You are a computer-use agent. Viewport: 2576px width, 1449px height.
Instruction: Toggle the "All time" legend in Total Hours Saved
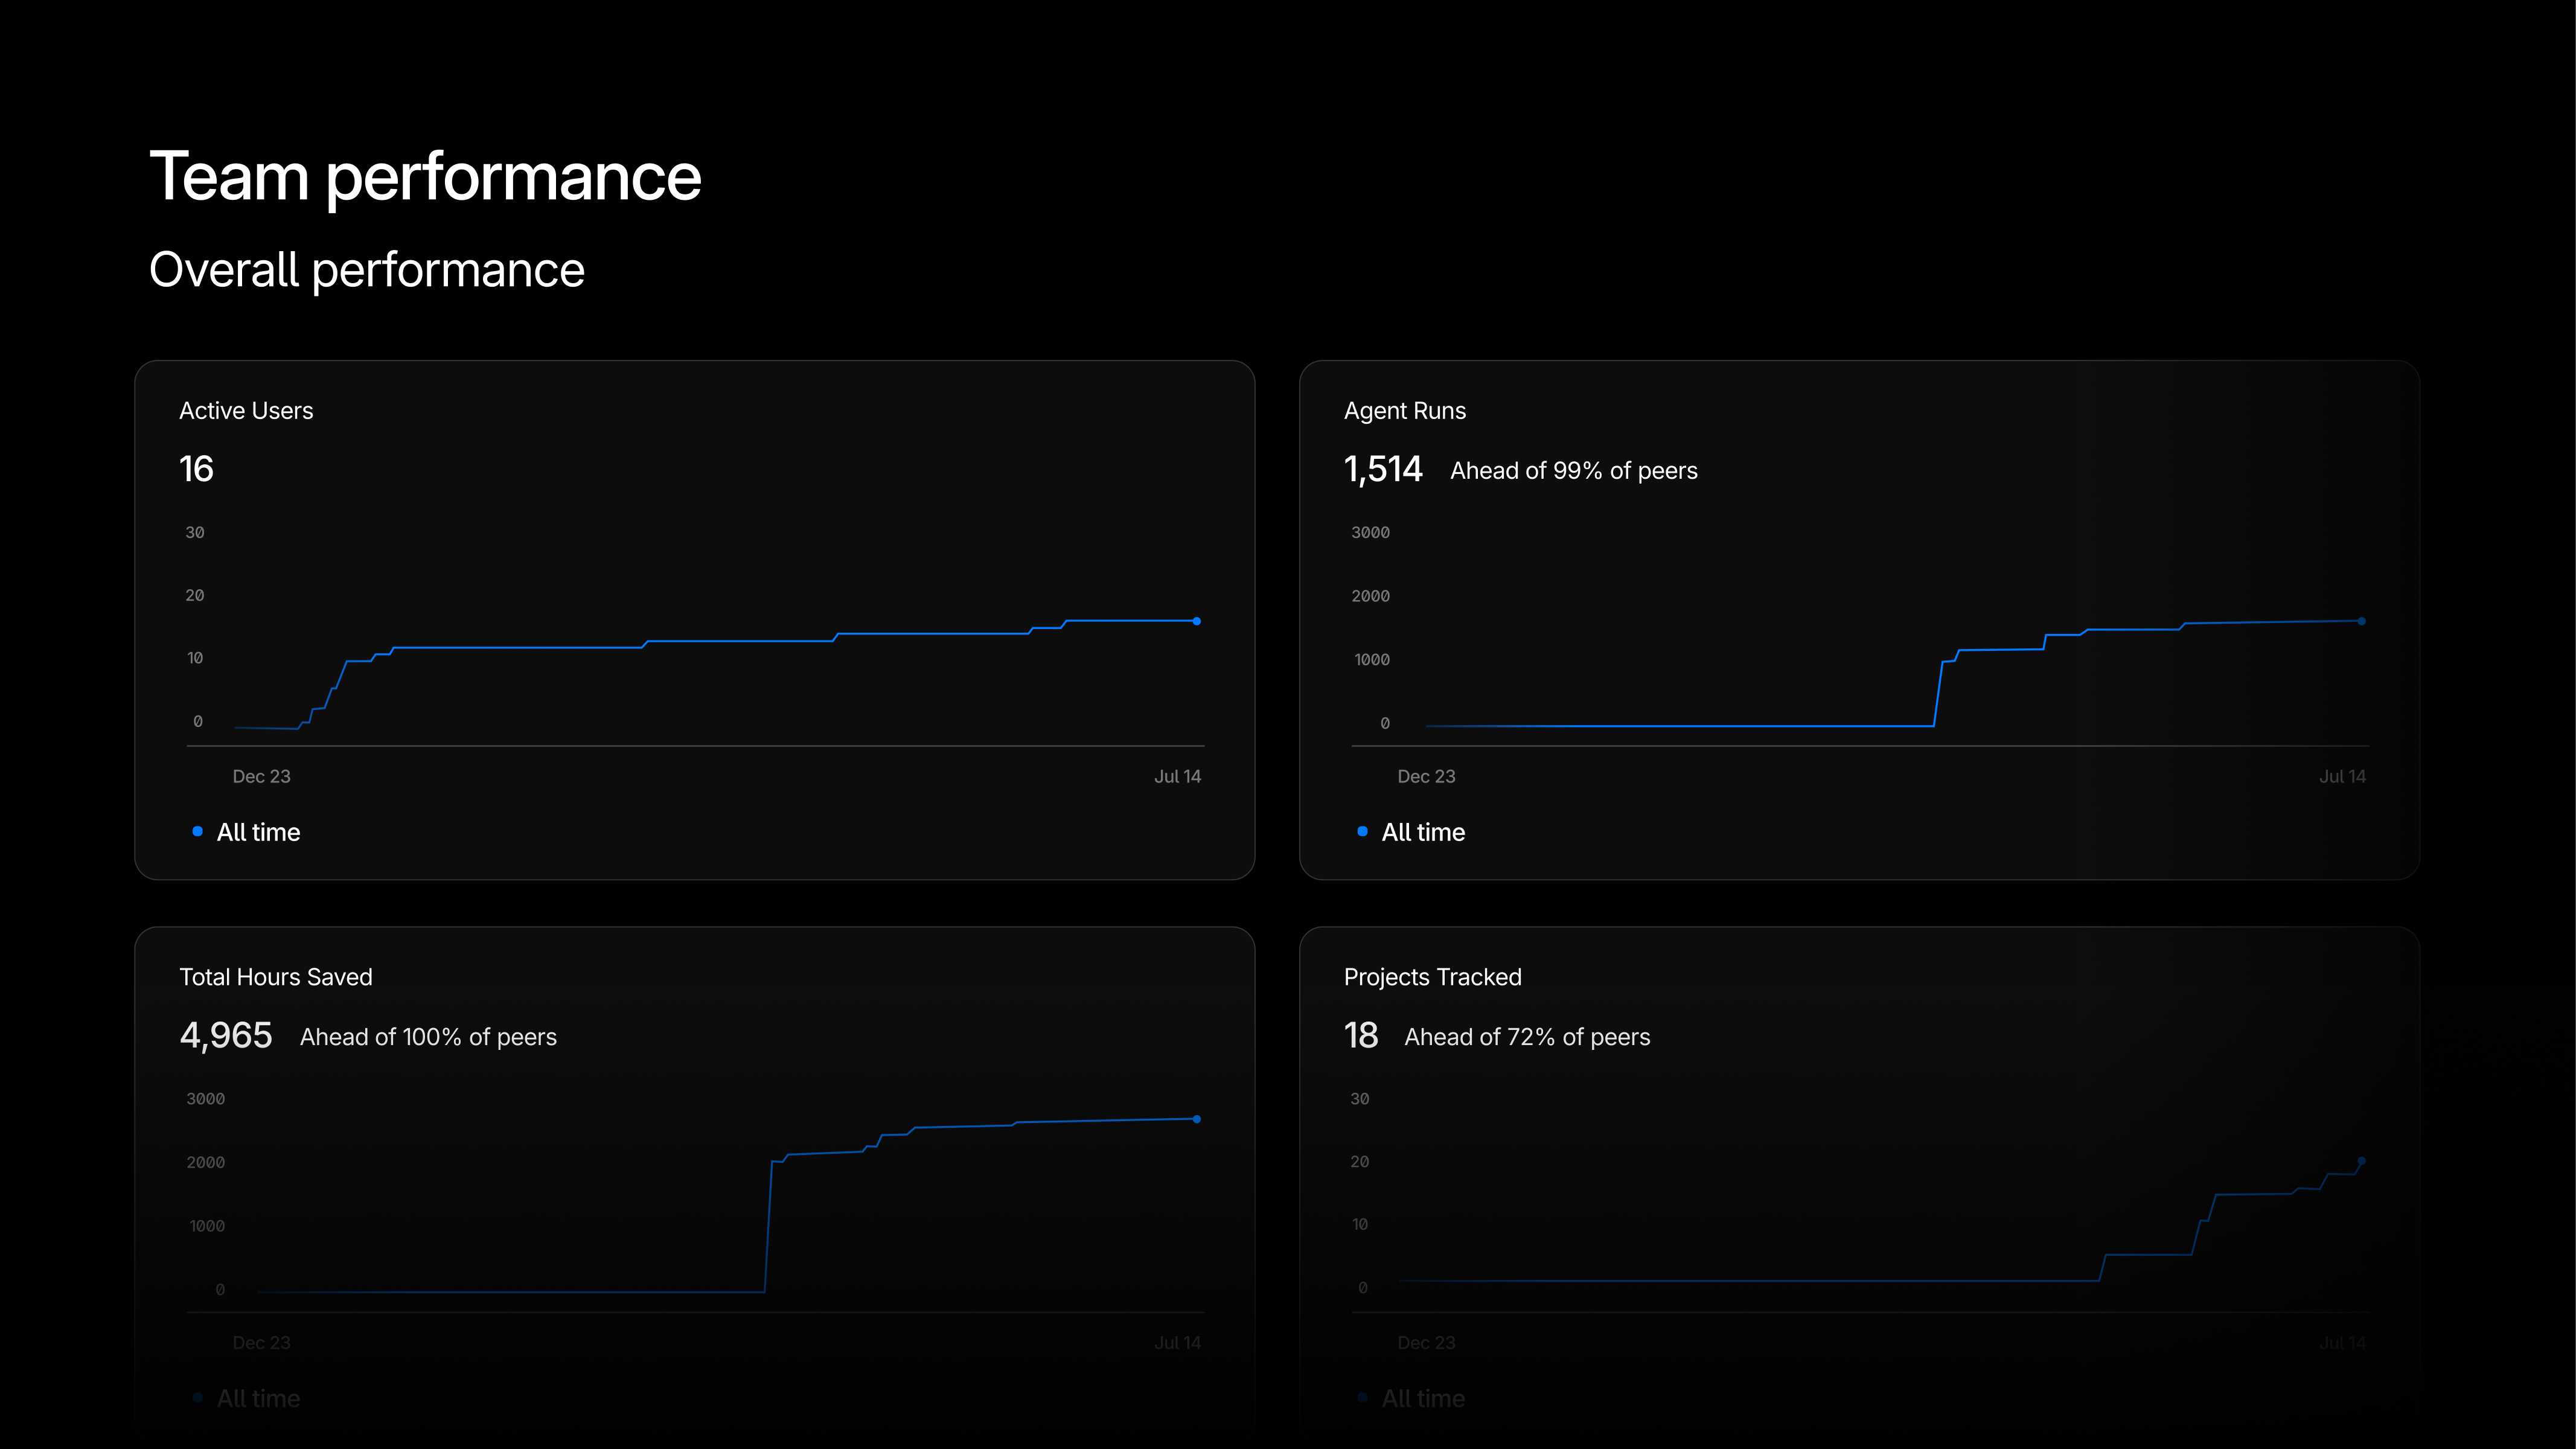pos(258,1398)
